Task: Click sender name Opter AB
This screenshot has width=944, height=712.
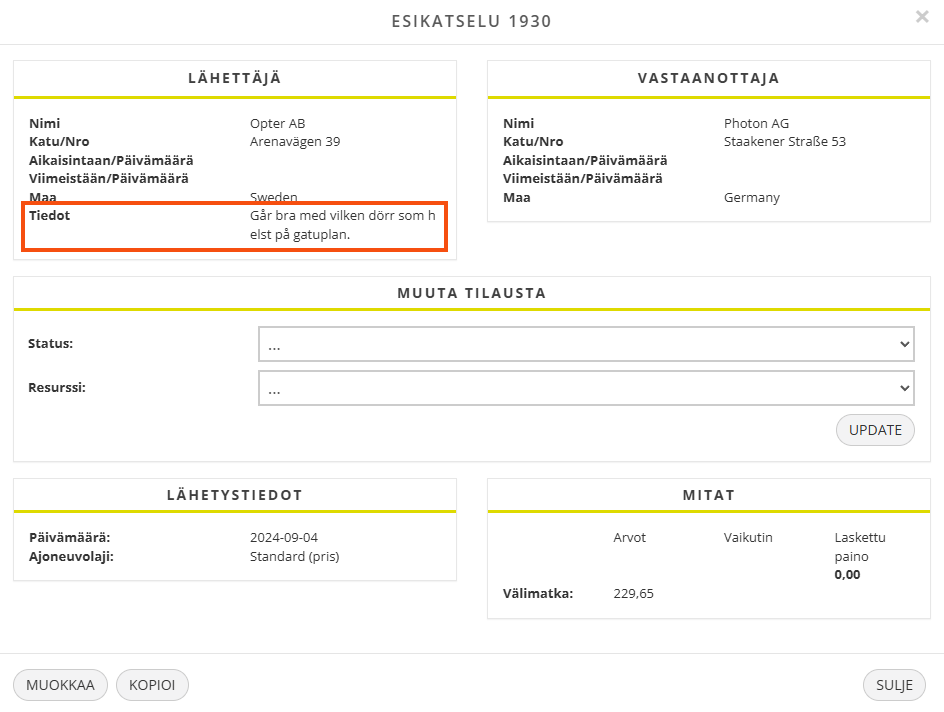Action: tap(277, 124)
